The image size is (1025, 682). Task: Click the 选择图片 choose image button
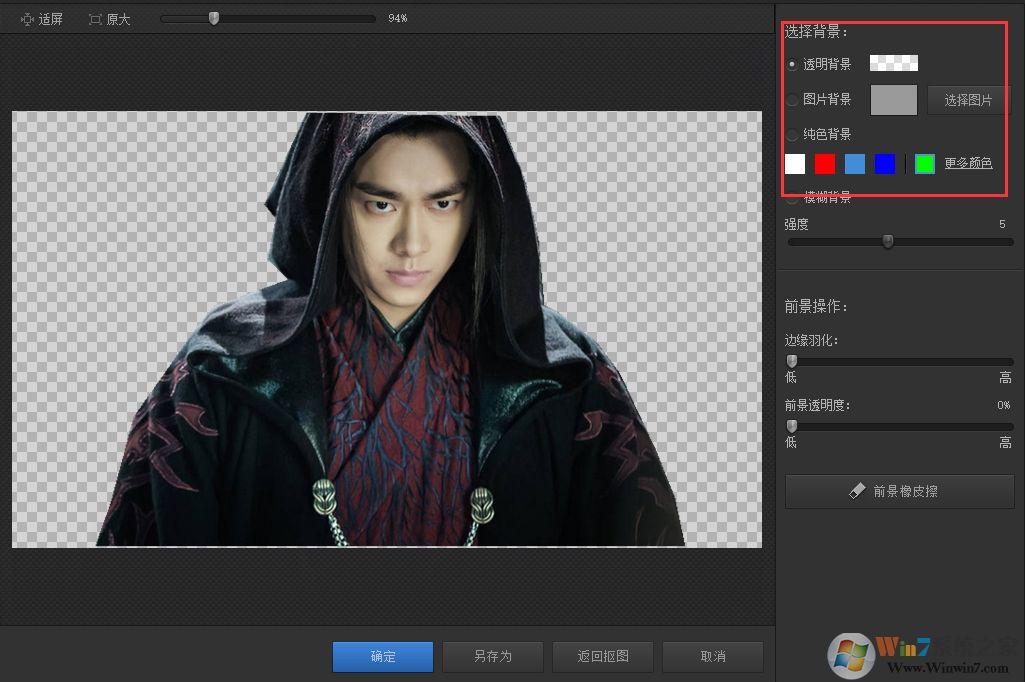tap(968, 100)
